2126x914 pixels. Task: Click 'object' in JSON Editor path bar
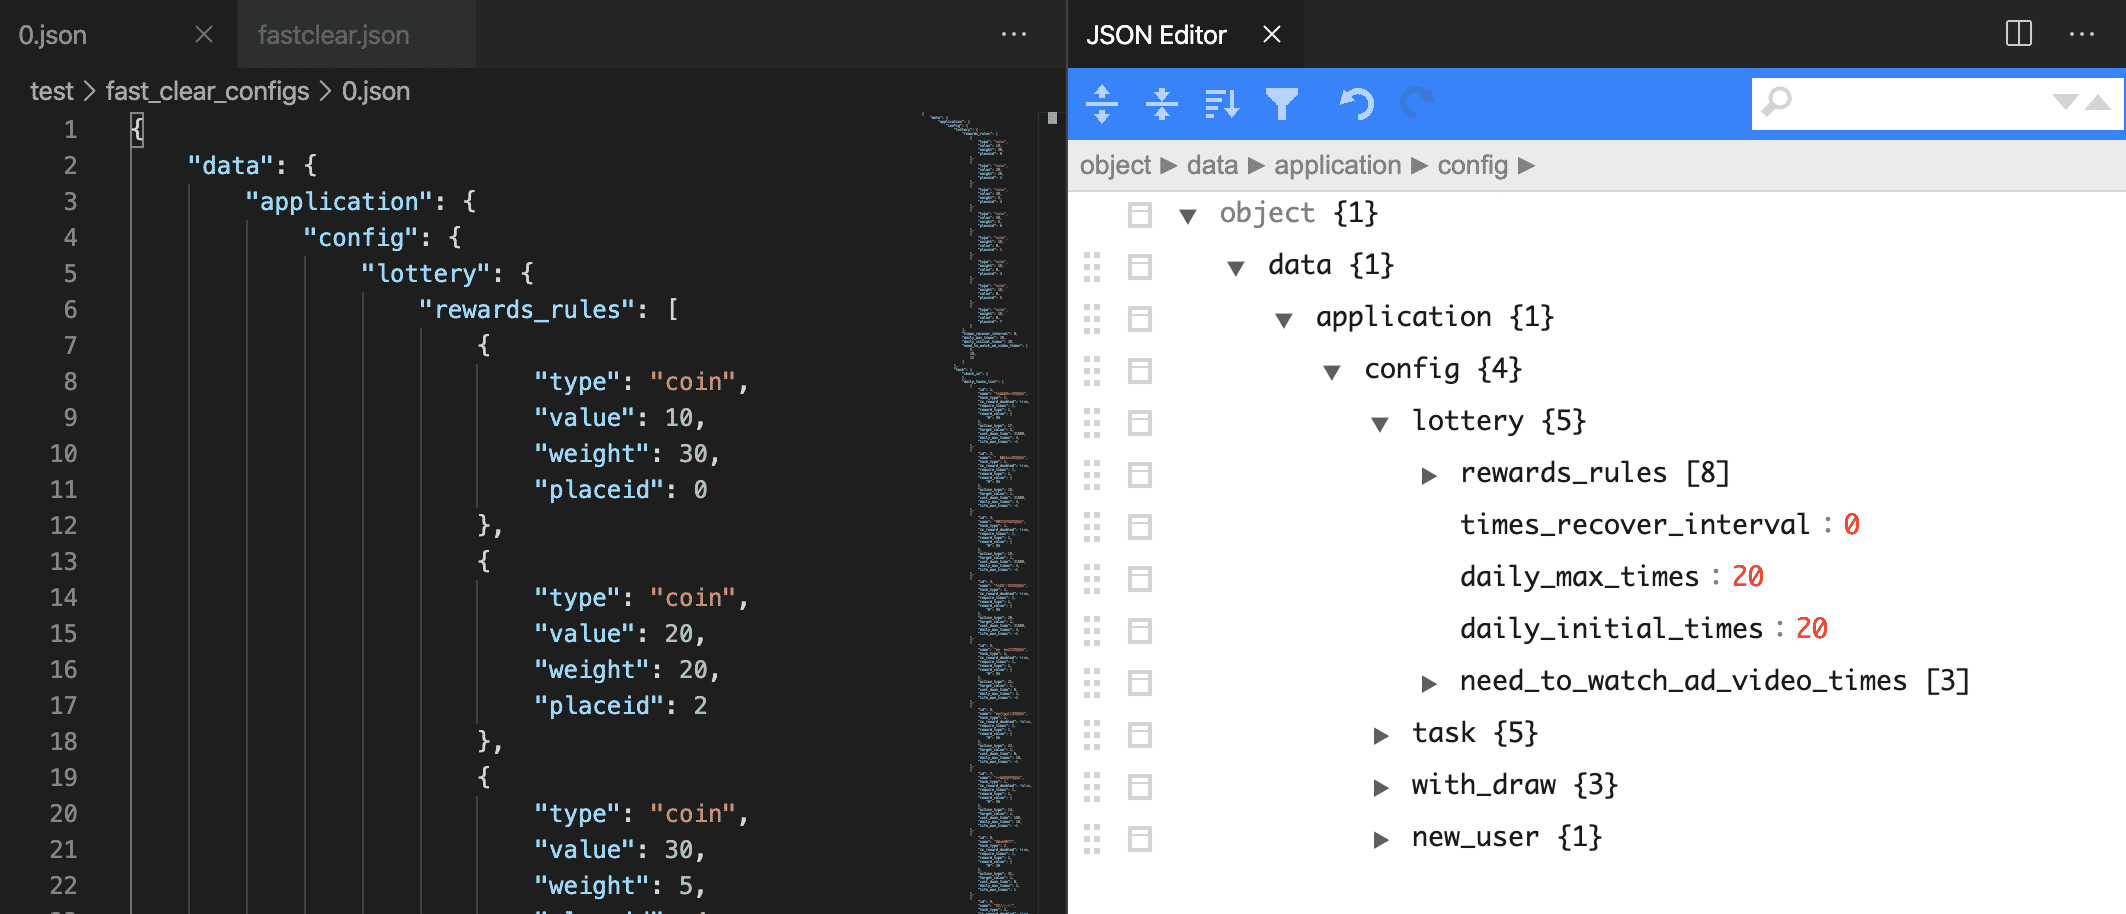click(x=1115, y=165)
